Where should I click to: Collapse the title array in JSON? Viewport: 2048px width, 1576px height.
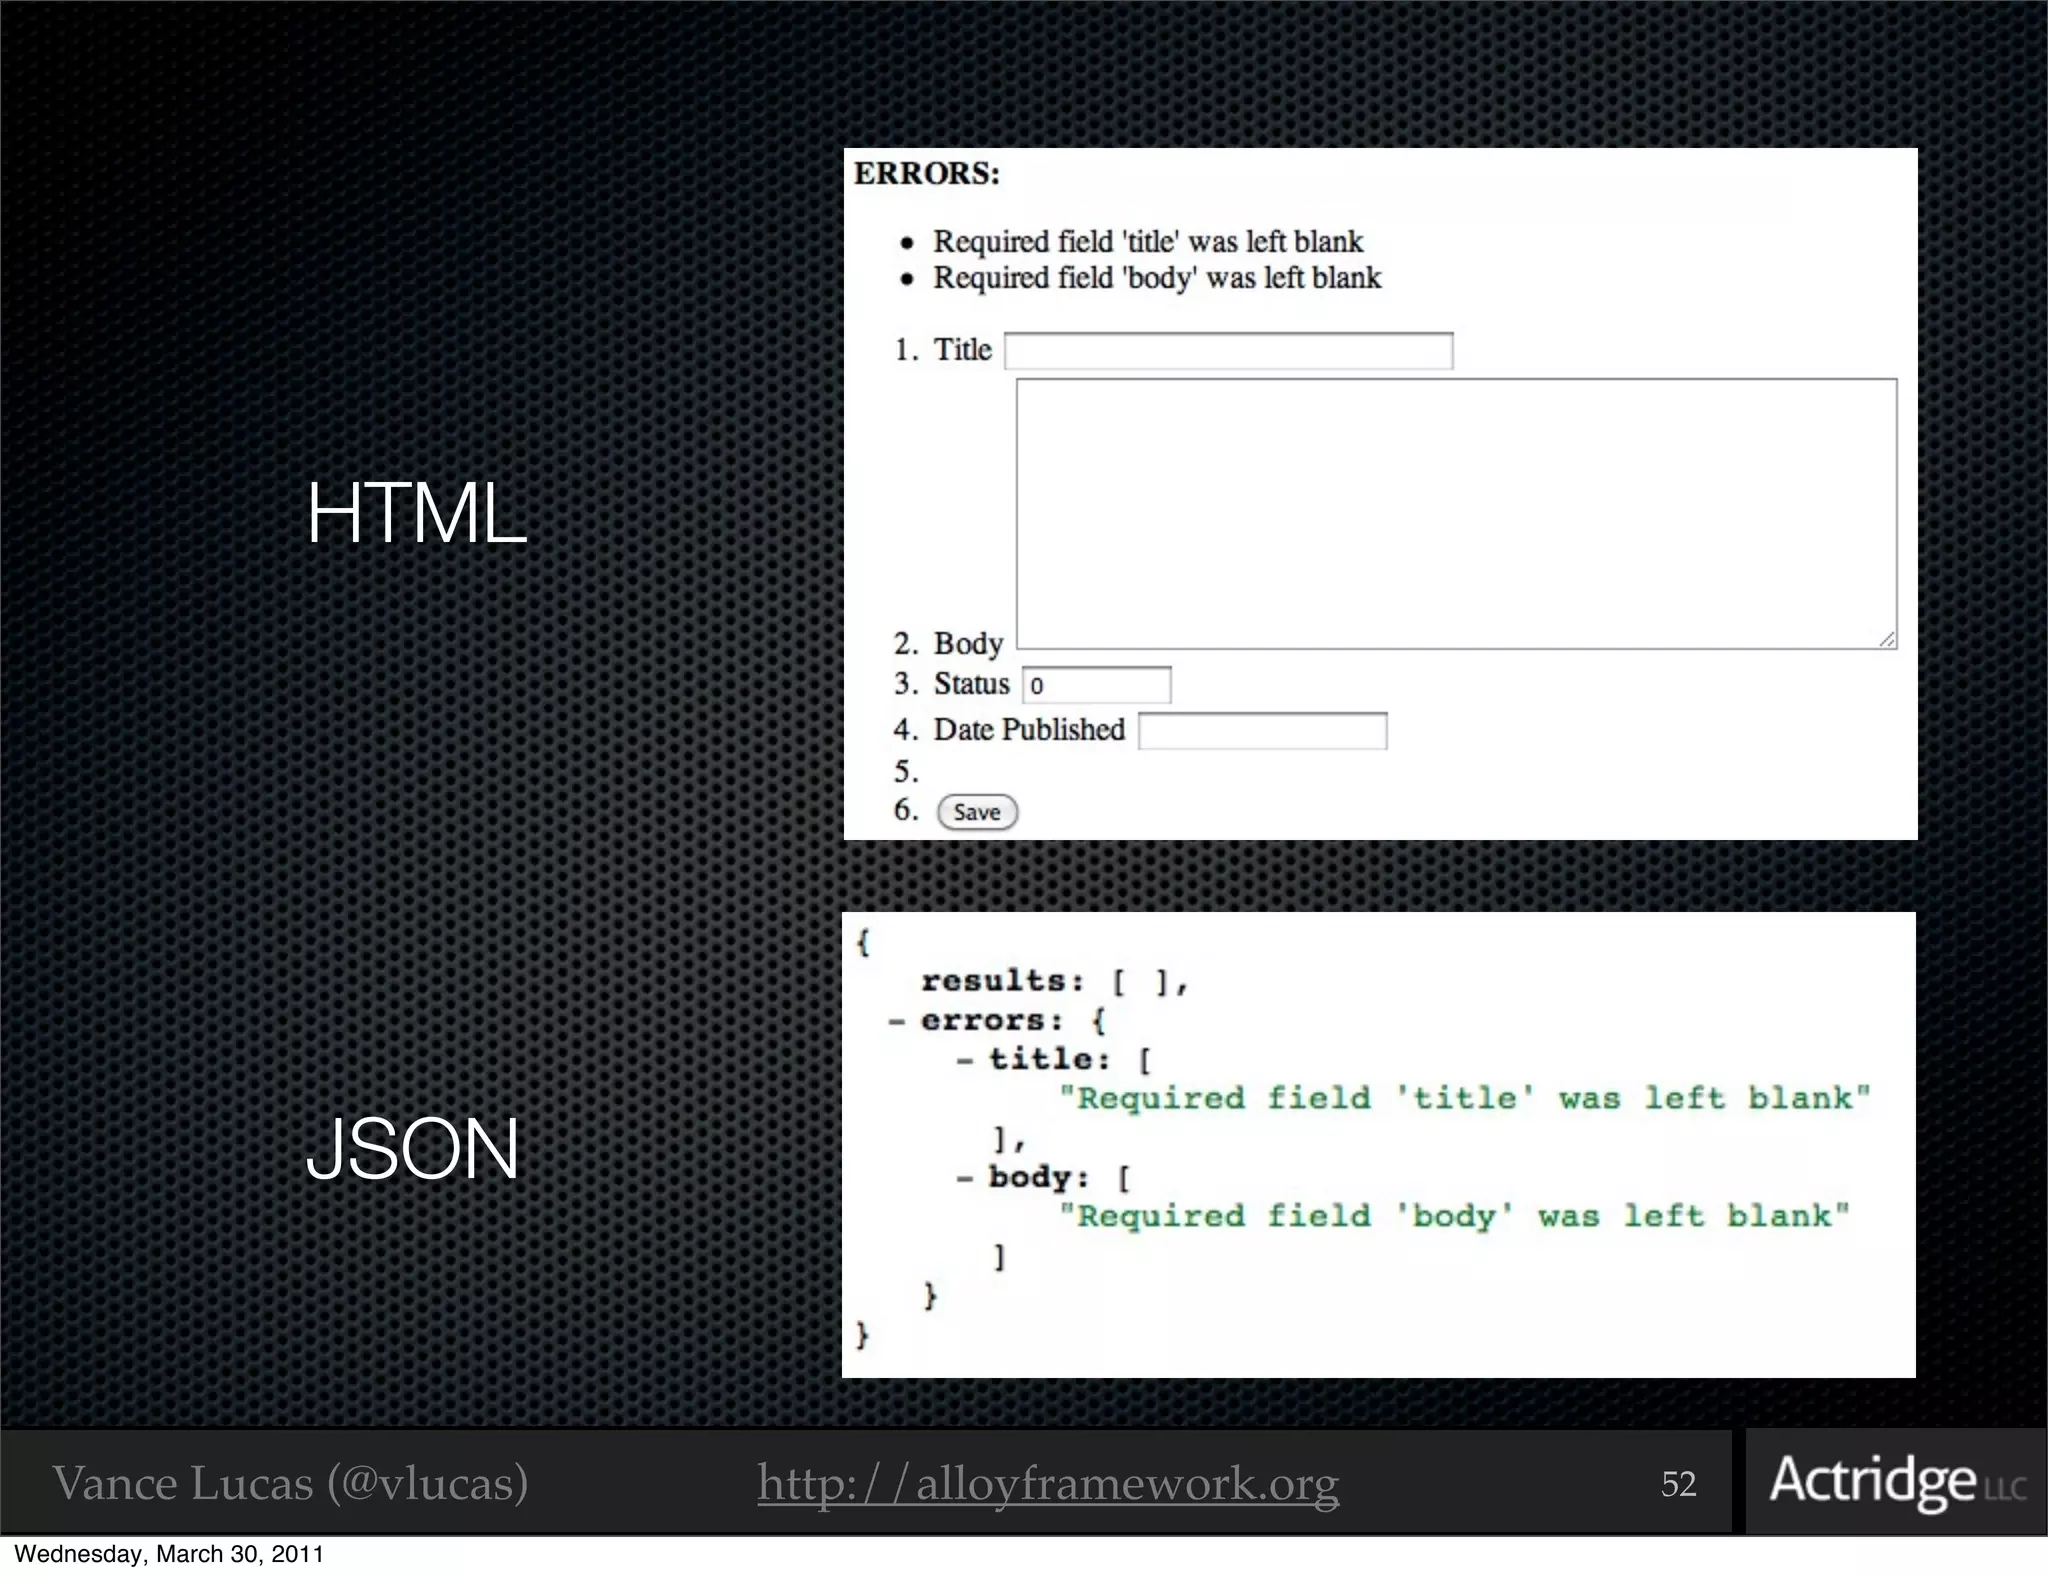[x=965, y=1060]
